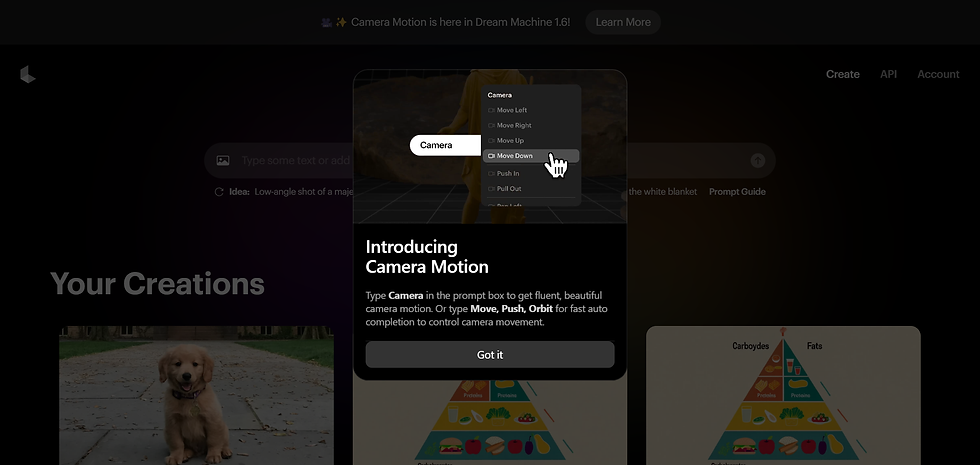Click the idea text starting 'Low-angle shot'
Screen dimensions: 980x465
pyautogui.click(x=304, y=192)
